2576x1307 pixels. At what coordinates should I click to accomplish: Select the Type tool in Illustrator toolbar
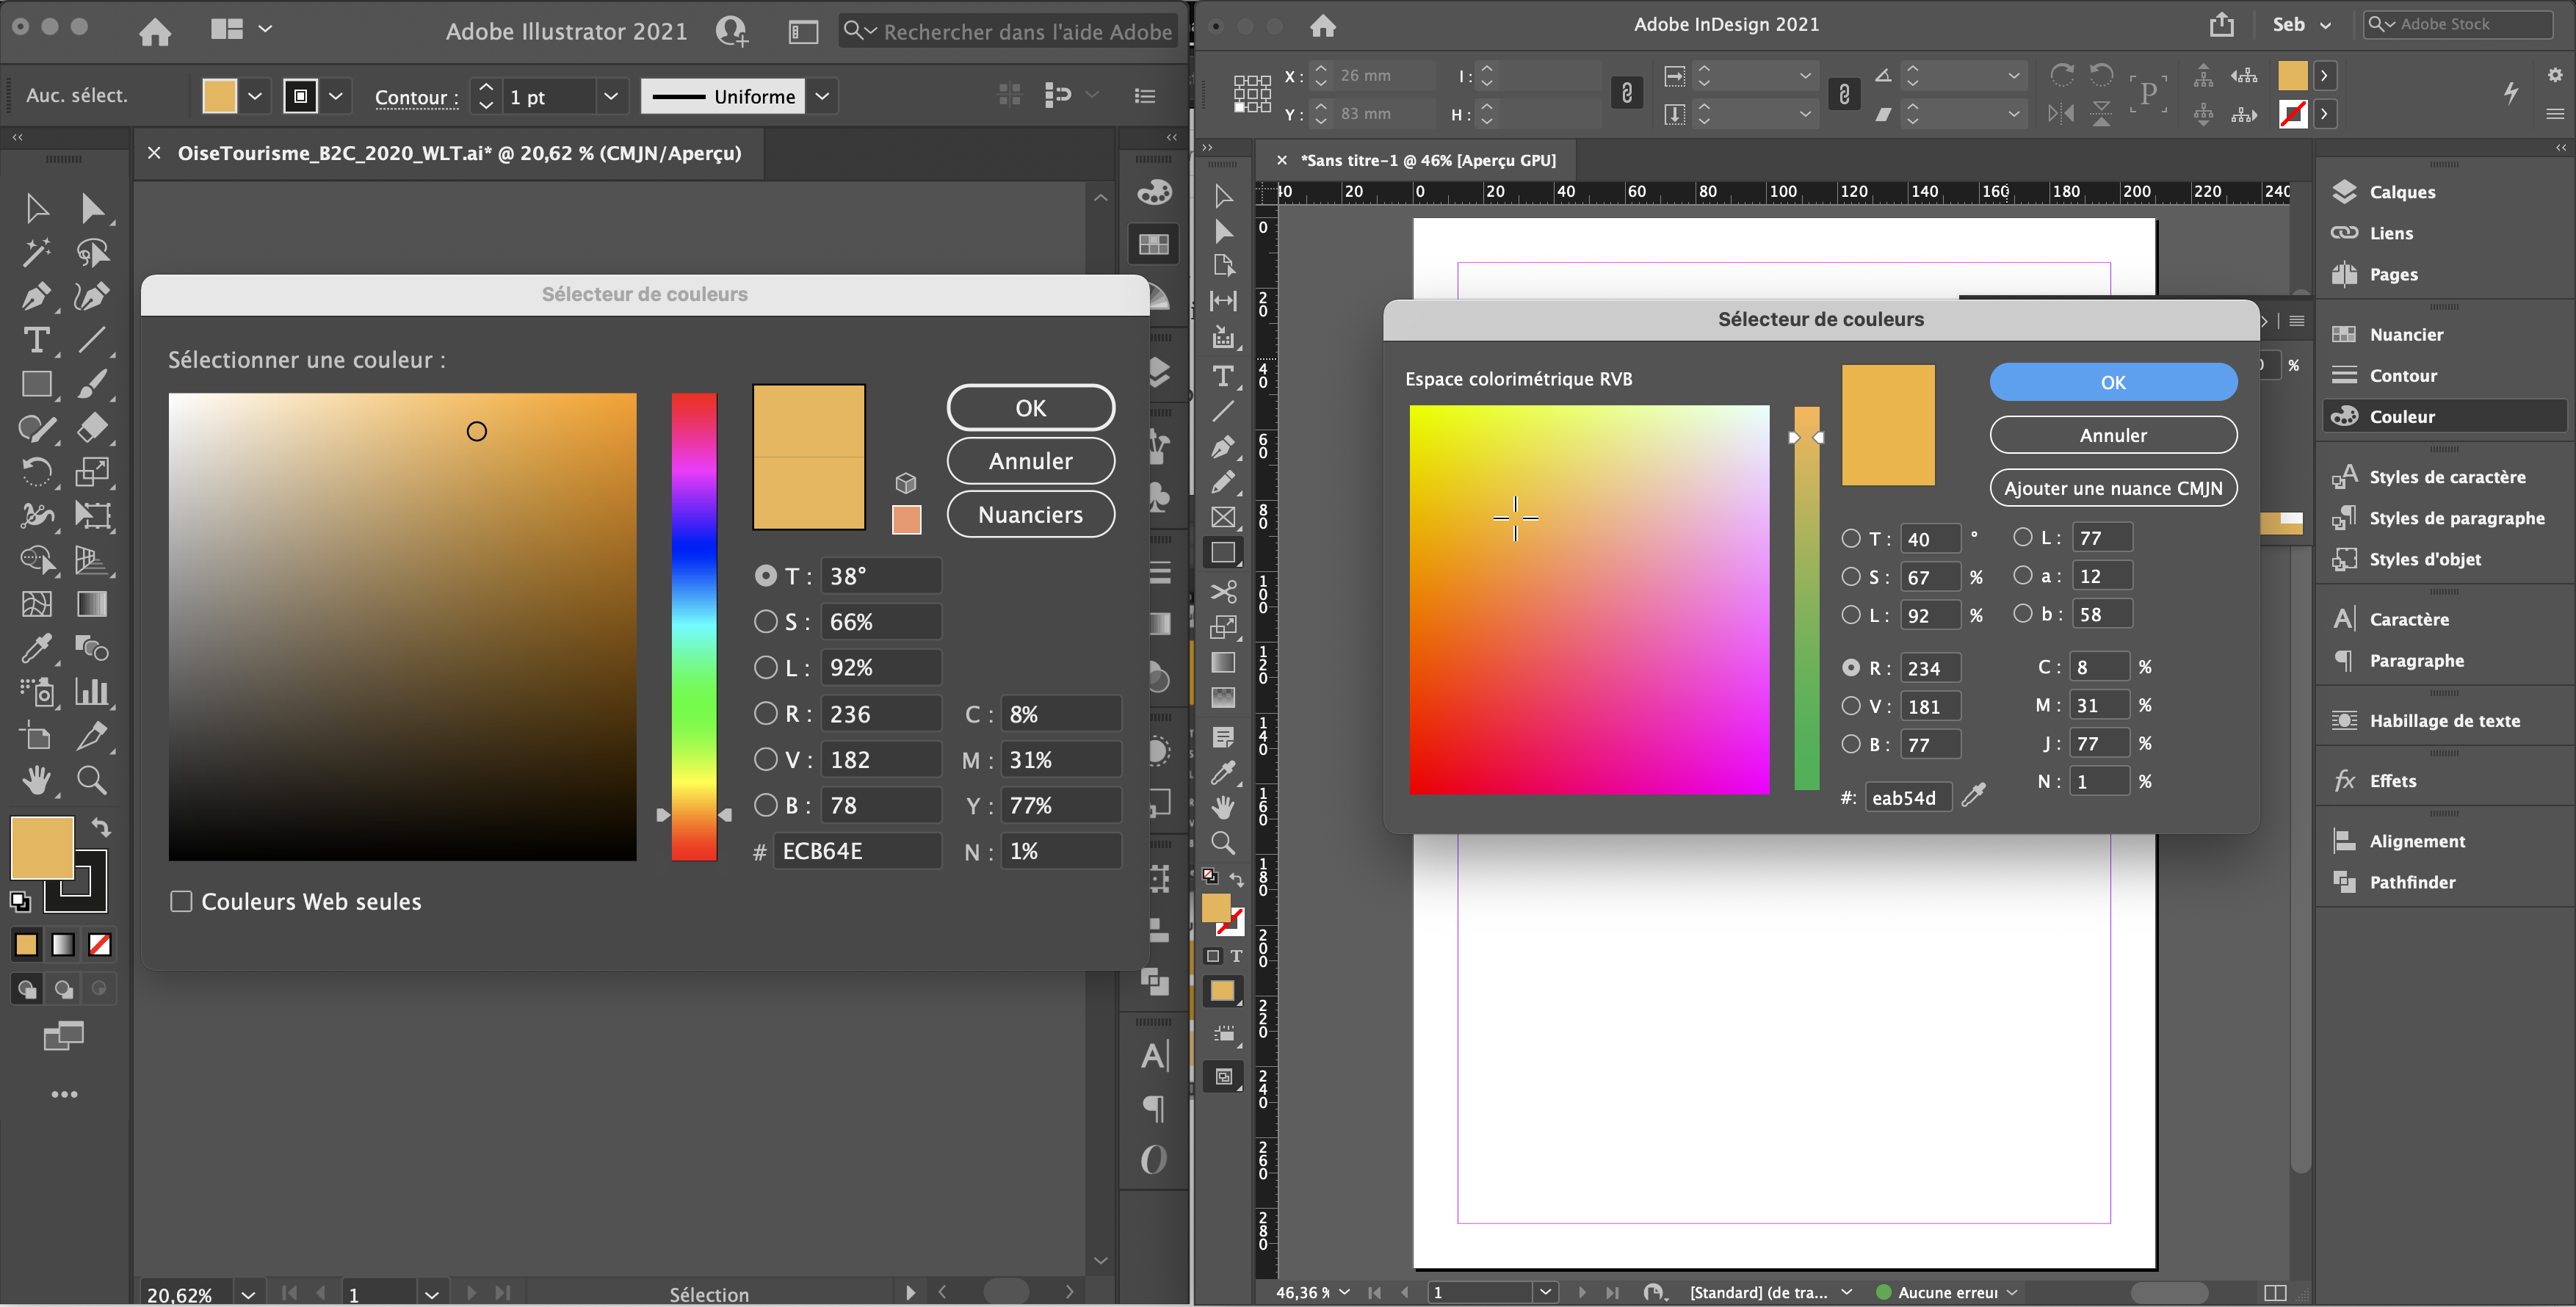[36, 340]
